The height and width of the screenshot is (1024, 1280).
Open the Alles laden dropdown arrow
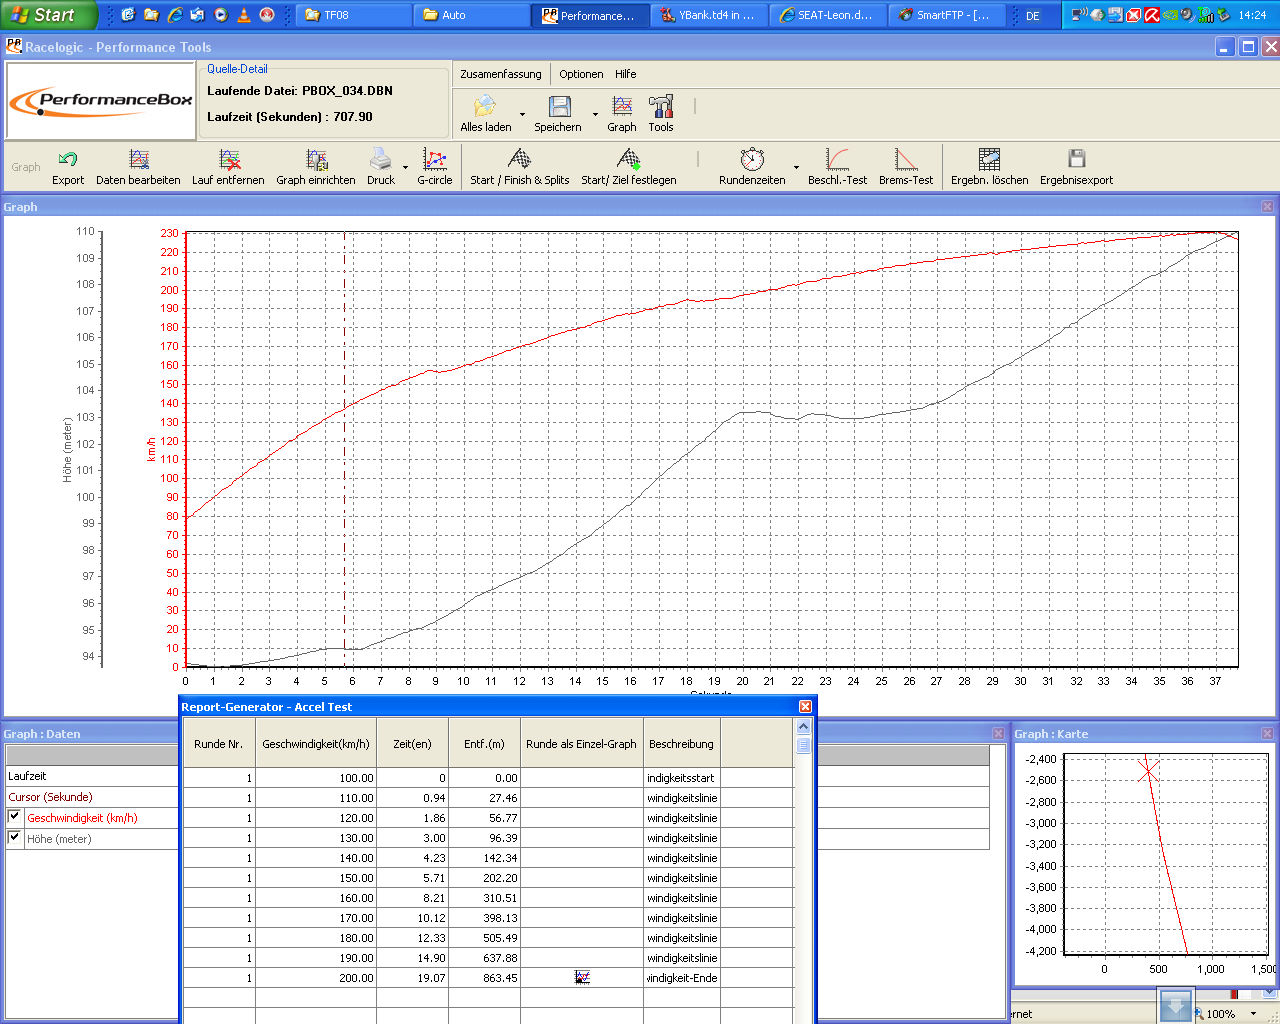click(x=522, y=115)
